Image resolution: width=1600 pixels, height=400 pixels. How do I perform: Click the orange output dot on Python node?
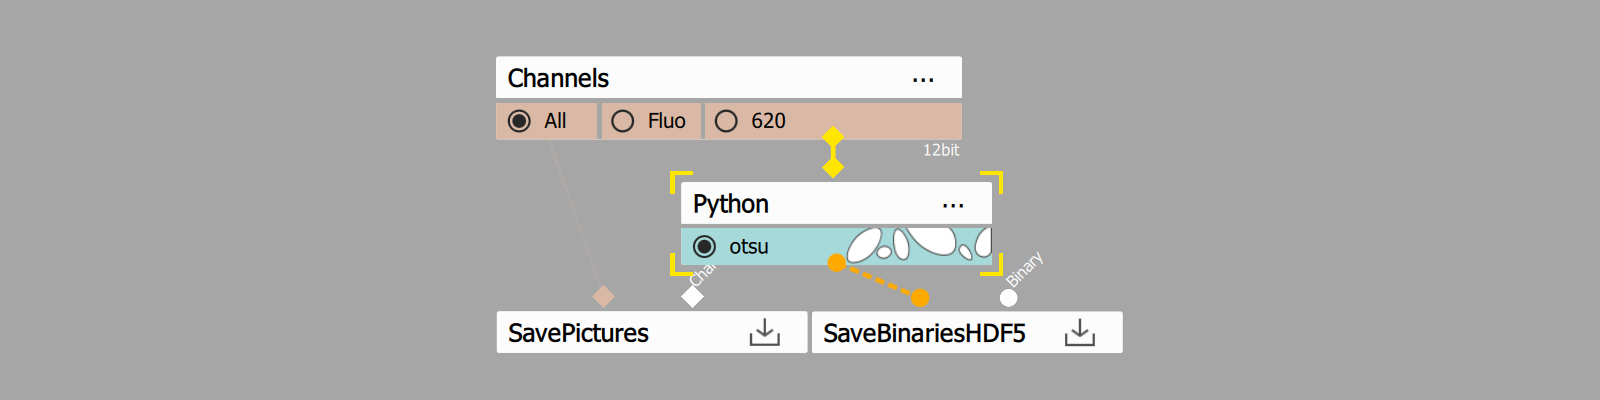click(x=837, y=263)
